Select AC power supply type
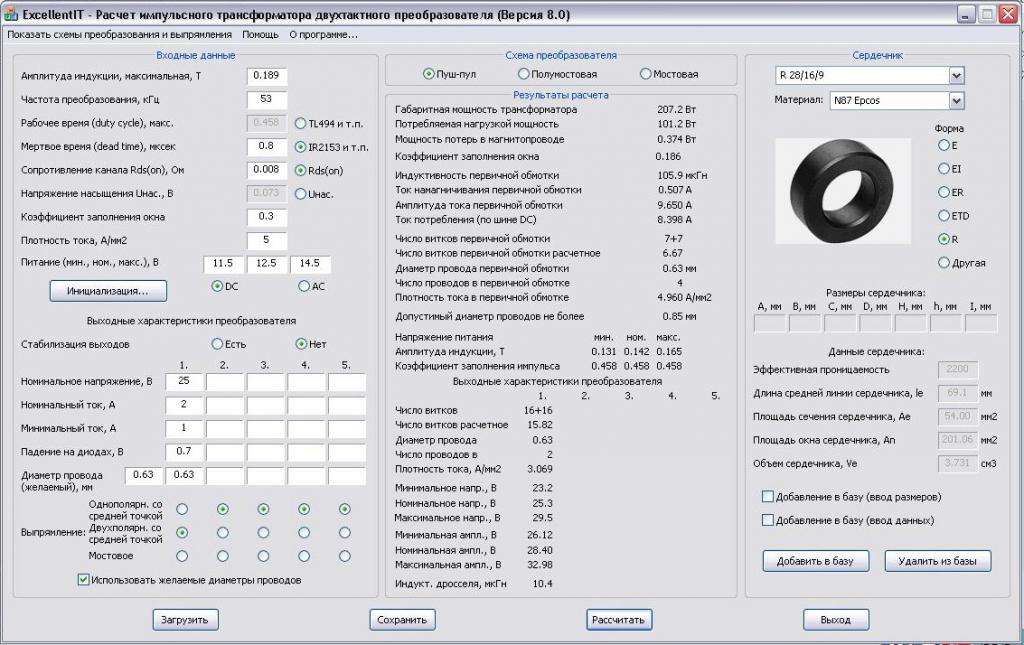 point(304,286)
